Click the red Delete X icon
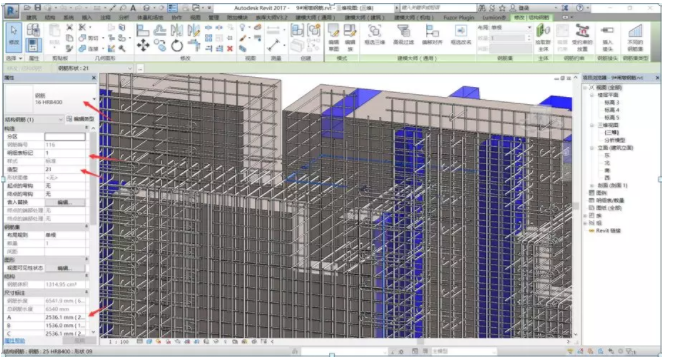Screen dimensions: 673x362 [230, 49]
